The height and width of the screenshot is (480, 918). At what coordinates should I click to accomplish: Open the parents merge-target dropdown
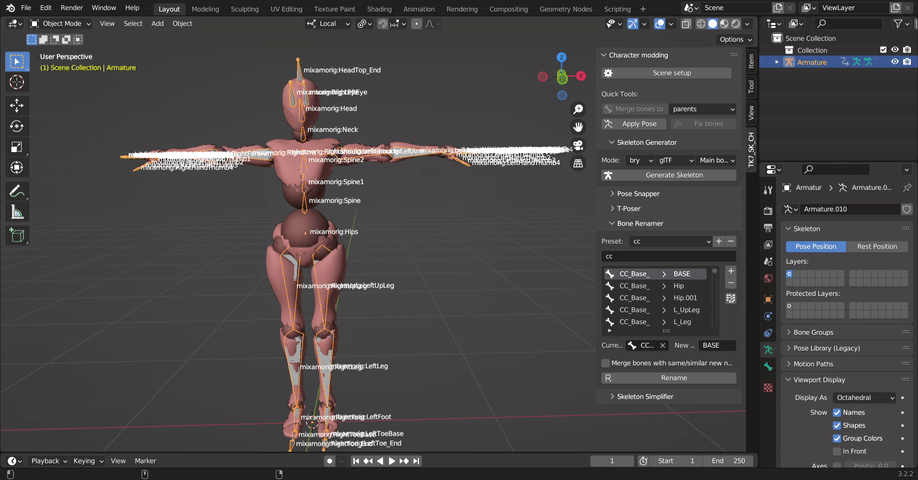pyautogui.click(x=703, y=109)
